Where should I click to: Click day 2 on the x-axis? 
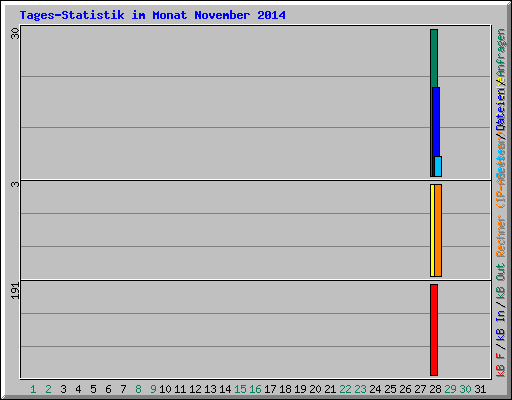(x=48, y=389)
